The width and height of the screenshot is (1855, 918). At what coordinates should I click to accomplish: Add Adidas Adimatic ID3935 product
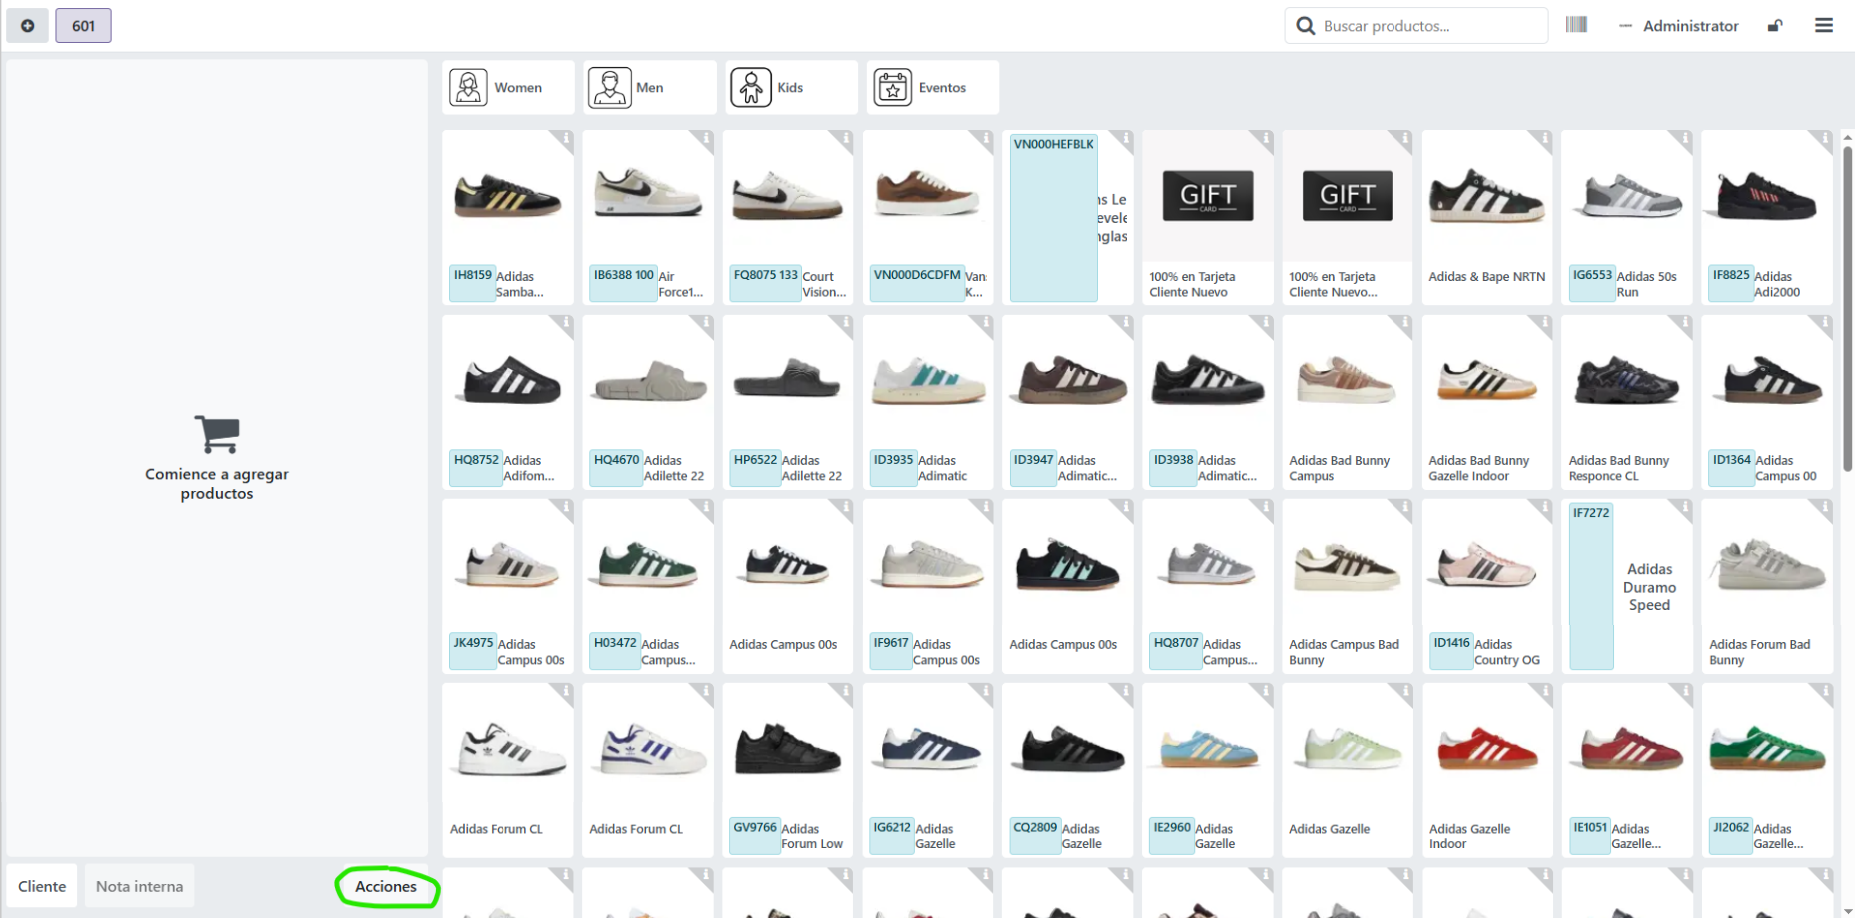tap(928, 402)
